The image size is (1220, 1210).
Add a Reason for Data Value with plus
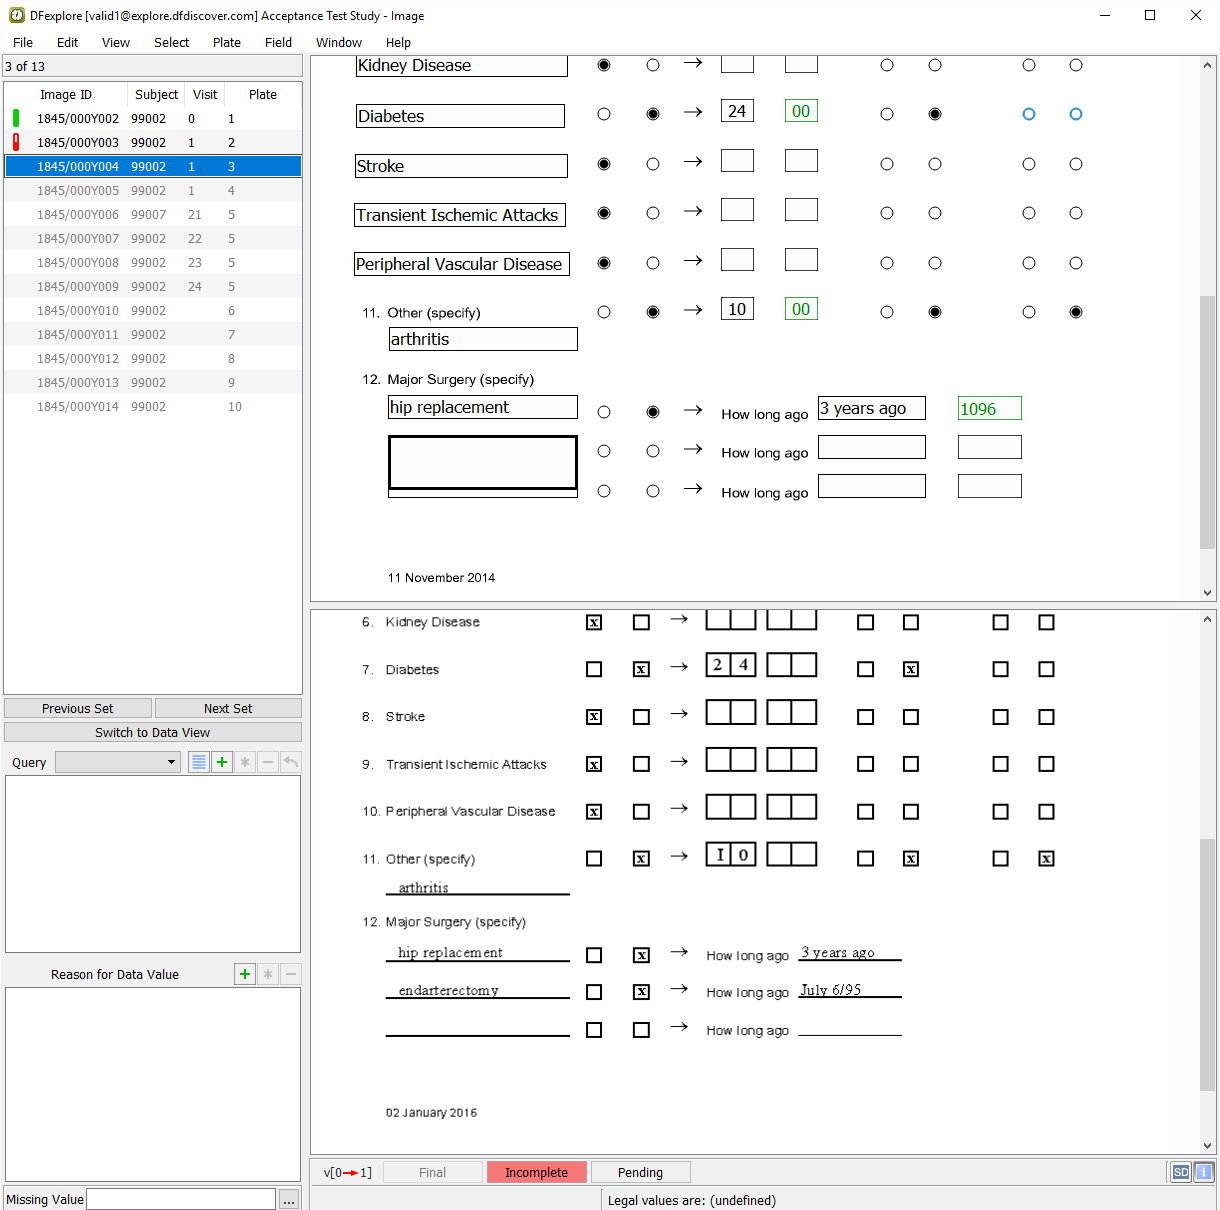tap(245, 974)
